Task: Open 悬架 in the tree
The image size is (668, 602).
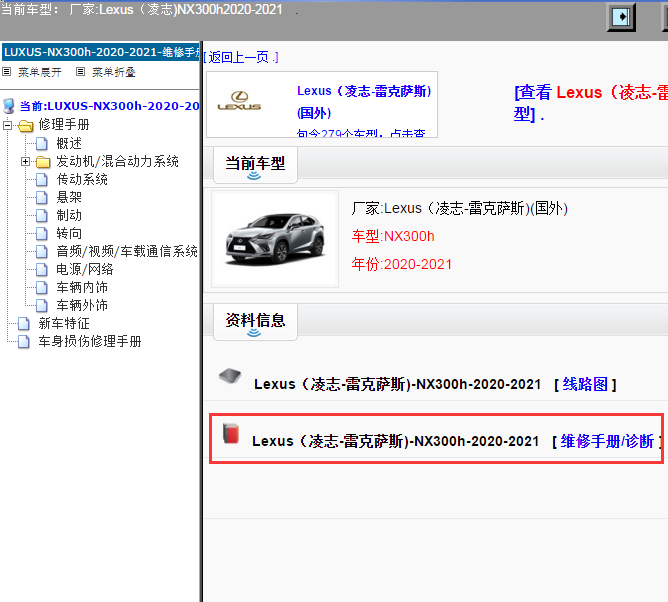Action: point(69,198)
